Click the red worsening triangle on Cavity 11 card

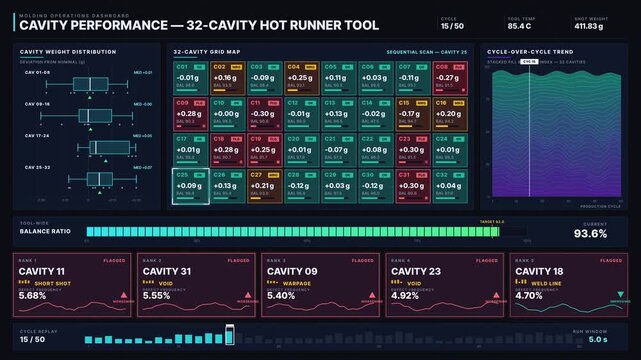coord(124,295)
